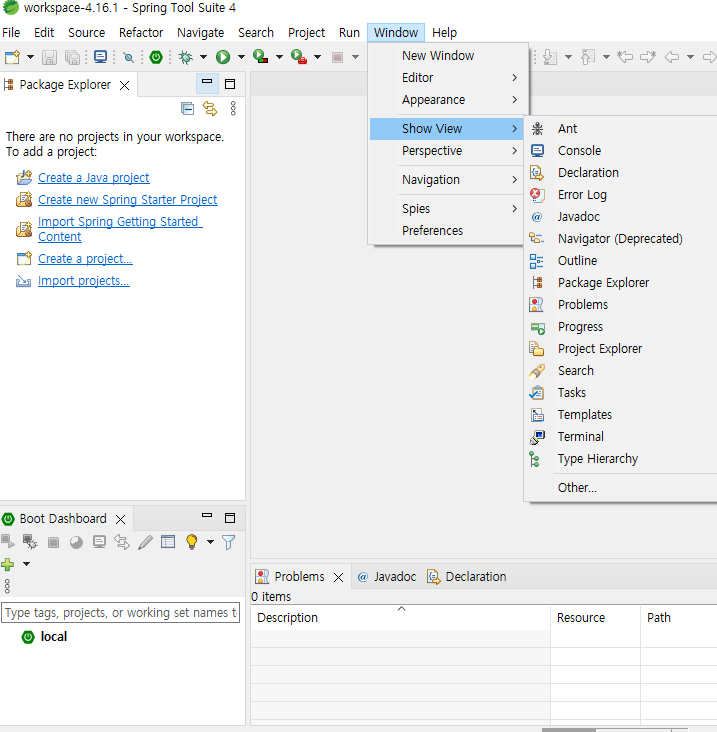Click Import projects... link
The width and height of the screenshot is (717, 732).
point(84,281)
